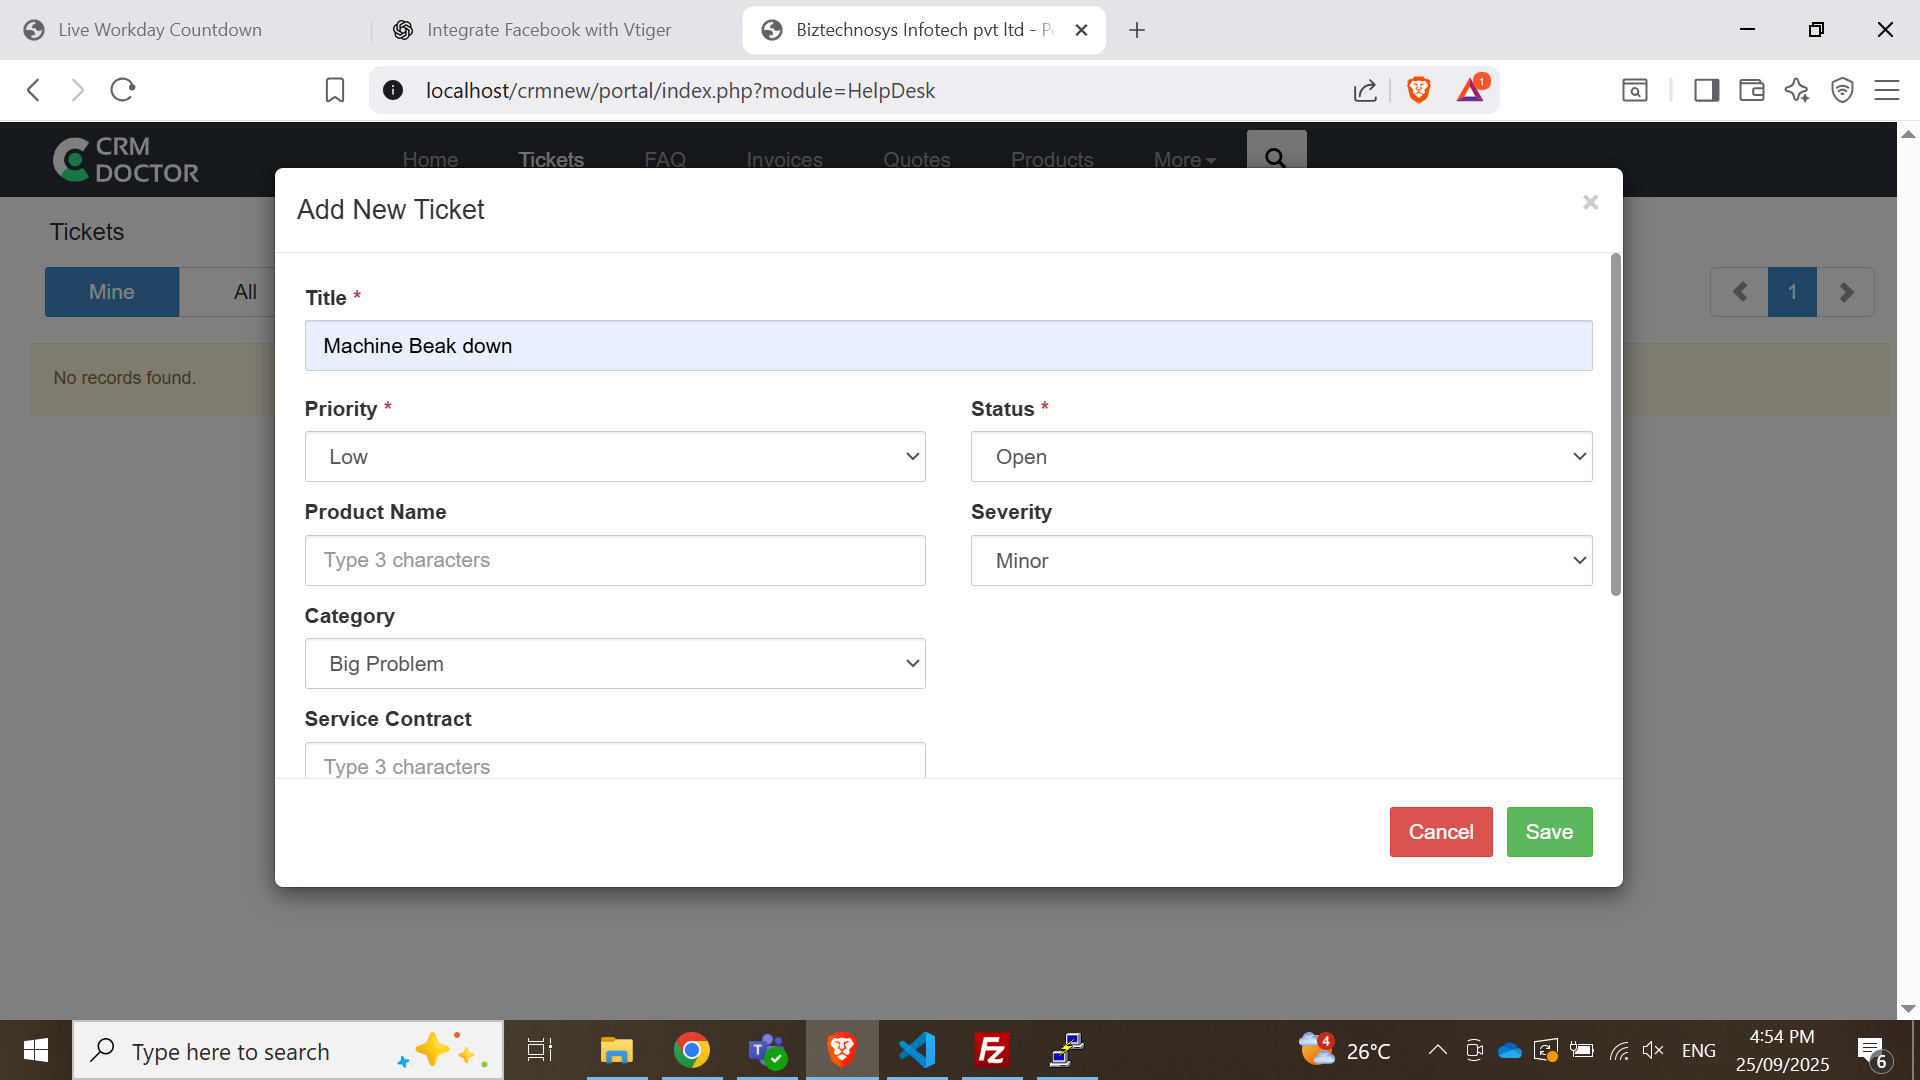Open the Severity dropdown showing Minor
1920x1080 pixels.
pos(1281,560)
